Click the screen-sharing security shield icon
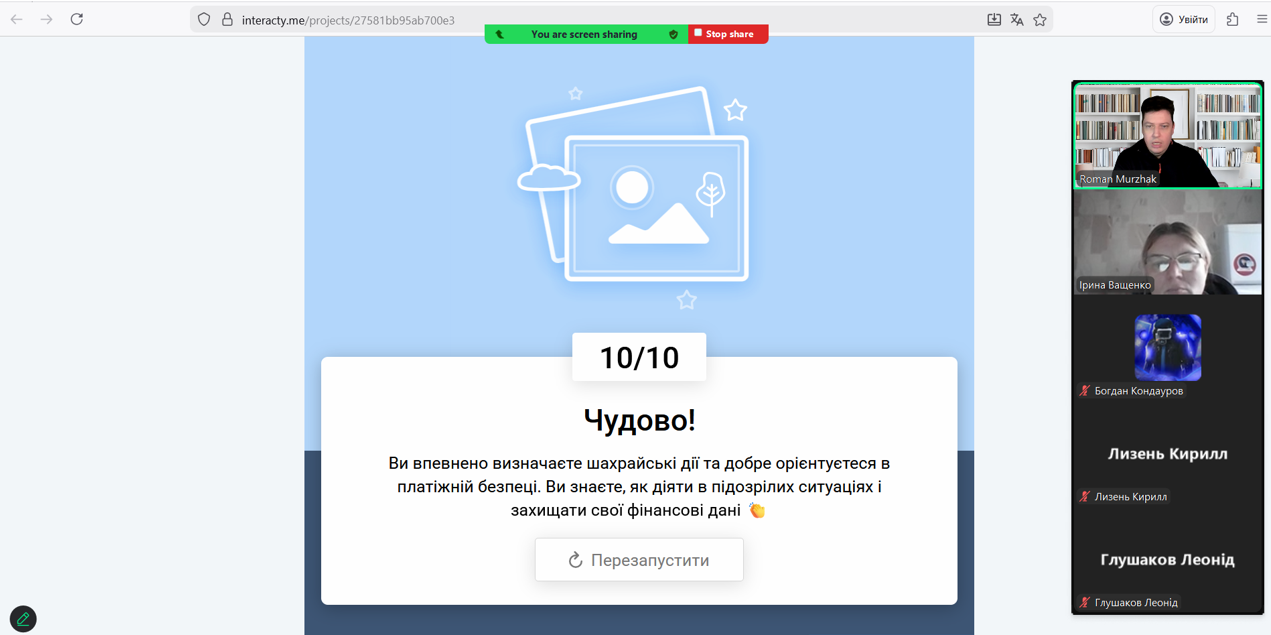The height and width of the screenshot is (635, 1271). 673,34
